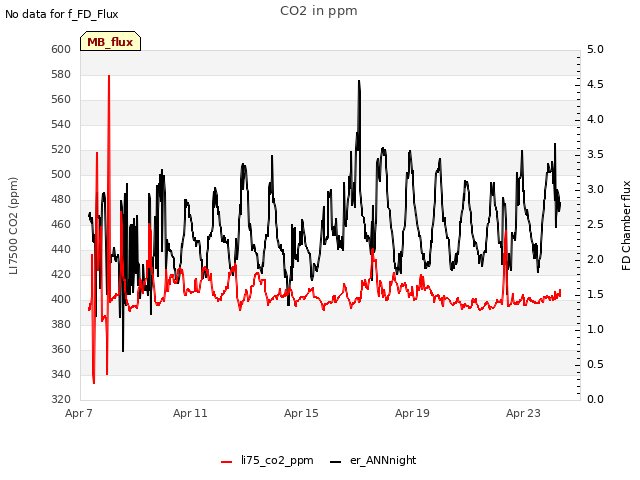Click the tallest black er_ANNnight peak

[x=359, y=82]
